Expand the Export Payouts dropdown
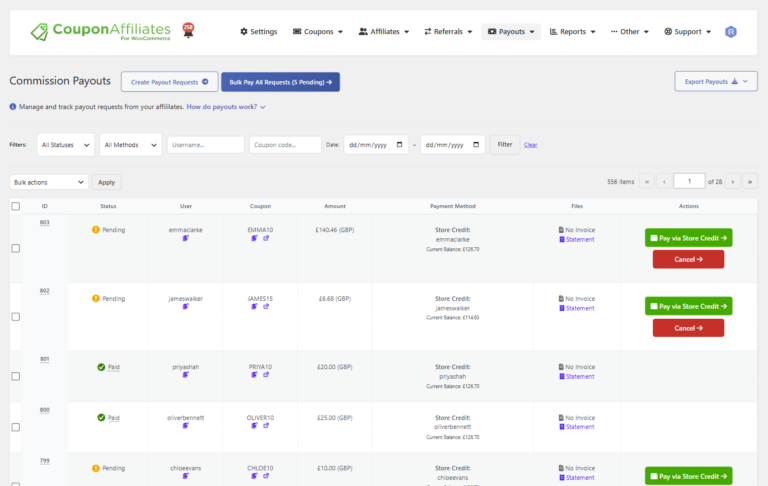This screenshot has width=768, height=486. pyautogui.click(x=716, y=81)
